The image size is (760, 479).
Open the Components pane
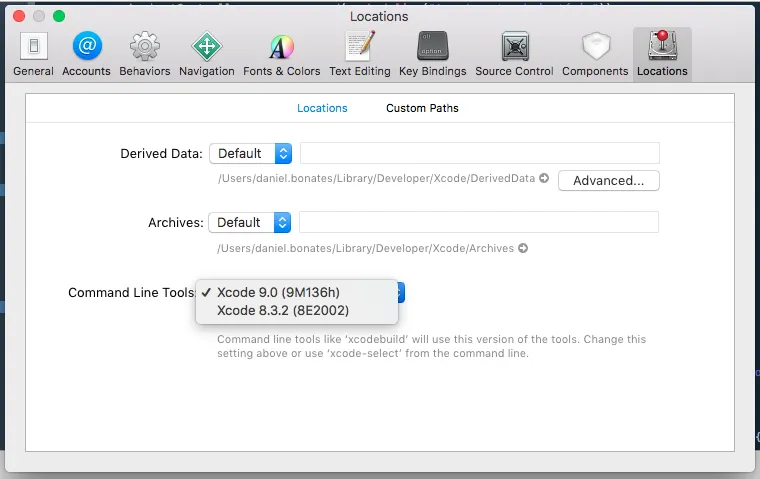point(595,54)
